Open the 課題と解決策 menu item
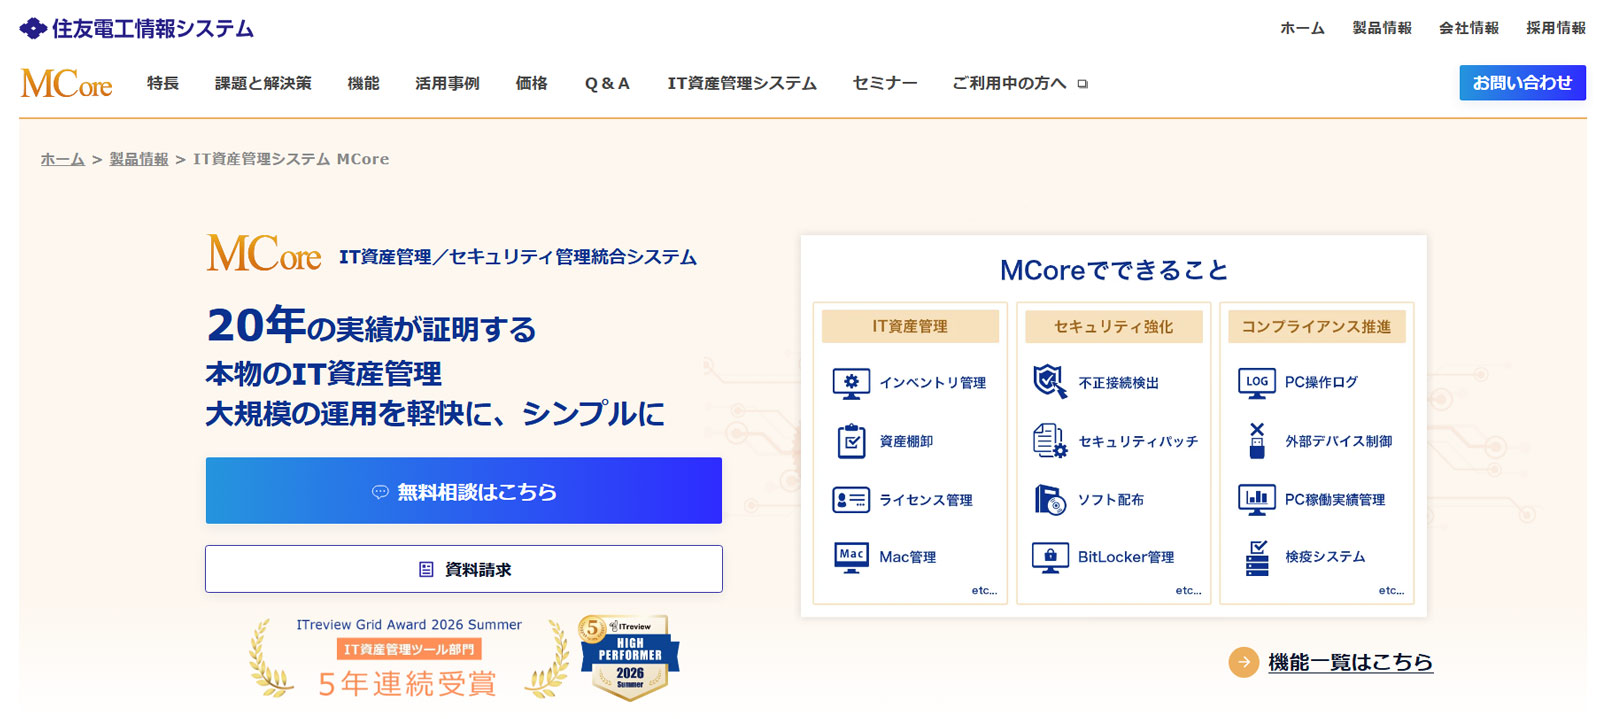Image resolution: width=1600 pixels, height=719 pixels. (263, 83)
